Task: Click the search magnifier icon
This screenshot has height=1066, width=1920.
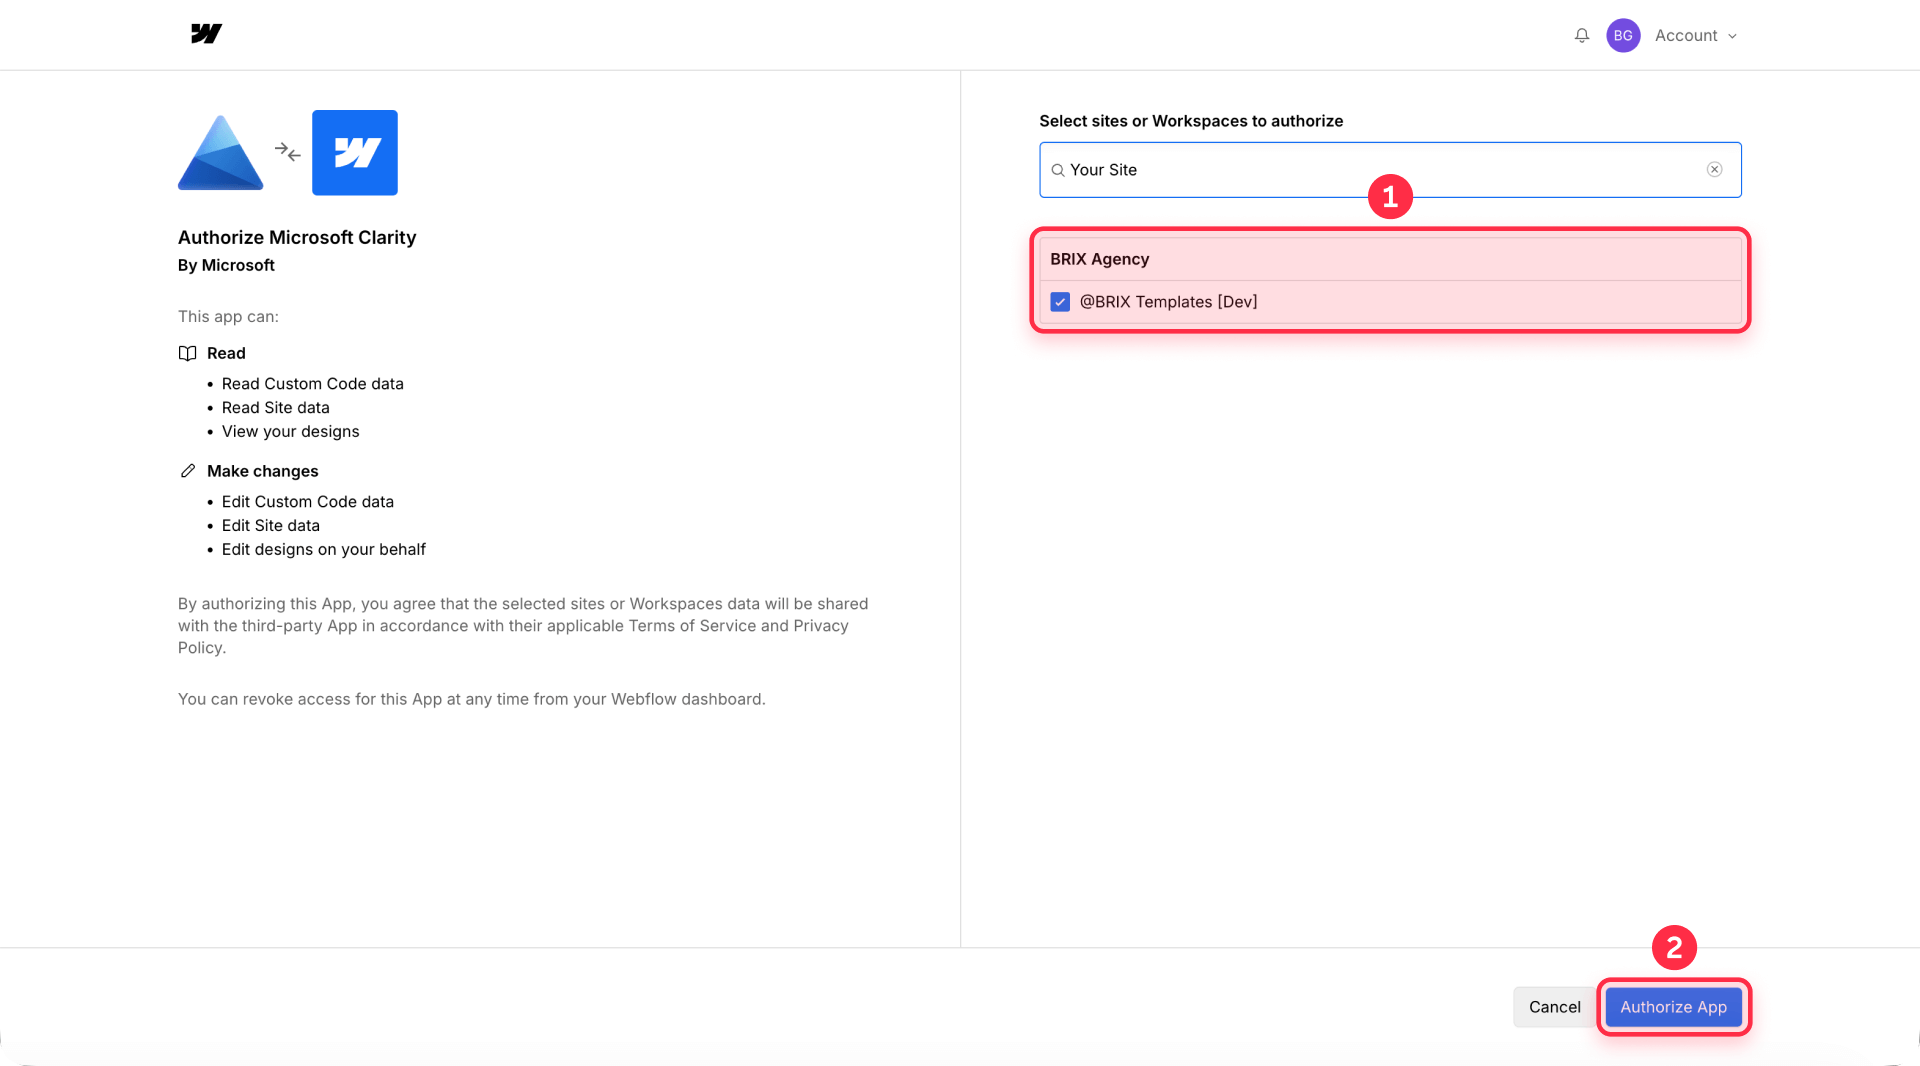Action: 1058,170
